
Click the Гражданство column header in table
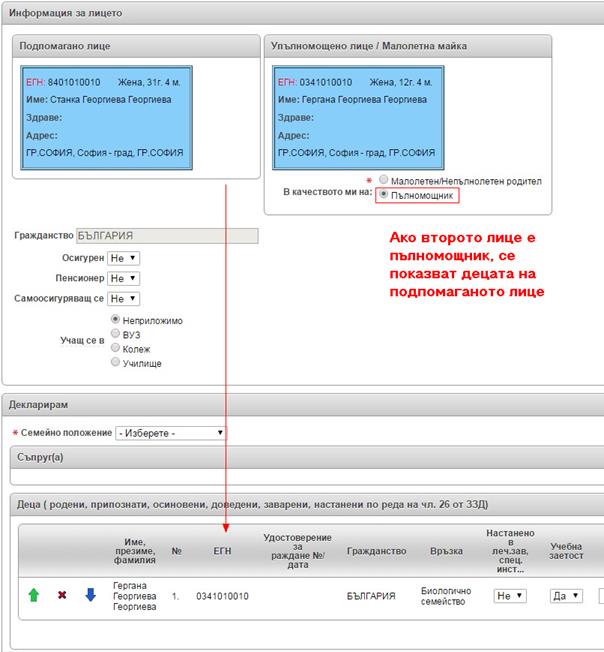377,551
